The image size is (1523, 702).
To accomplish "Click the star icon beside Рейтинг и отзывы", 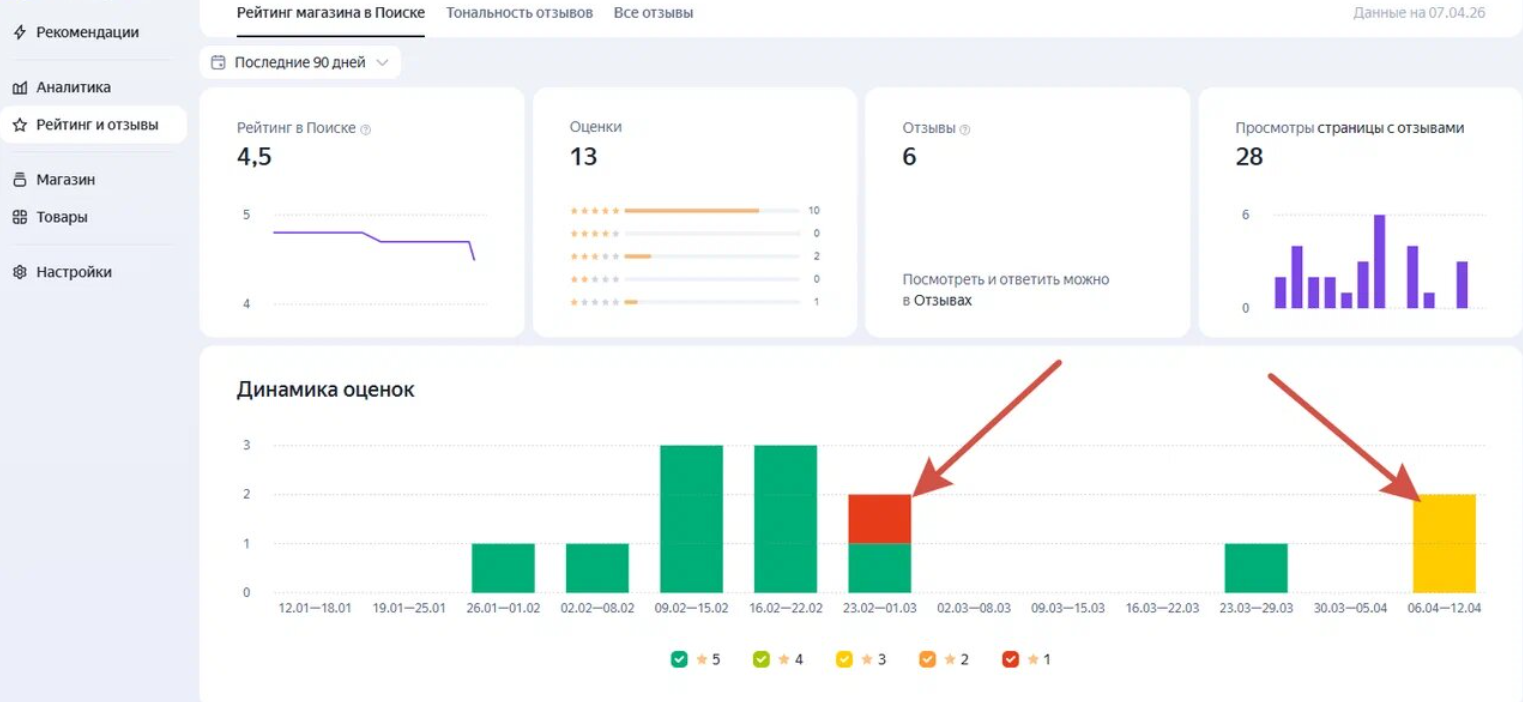I will [19, 126].
